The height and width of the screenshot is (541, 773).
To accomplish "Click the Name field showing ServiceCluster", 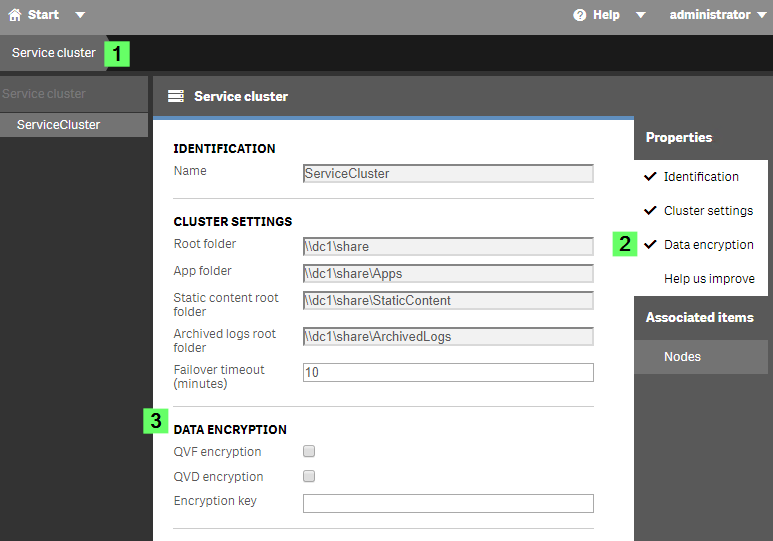I will [x=448, y=174].
